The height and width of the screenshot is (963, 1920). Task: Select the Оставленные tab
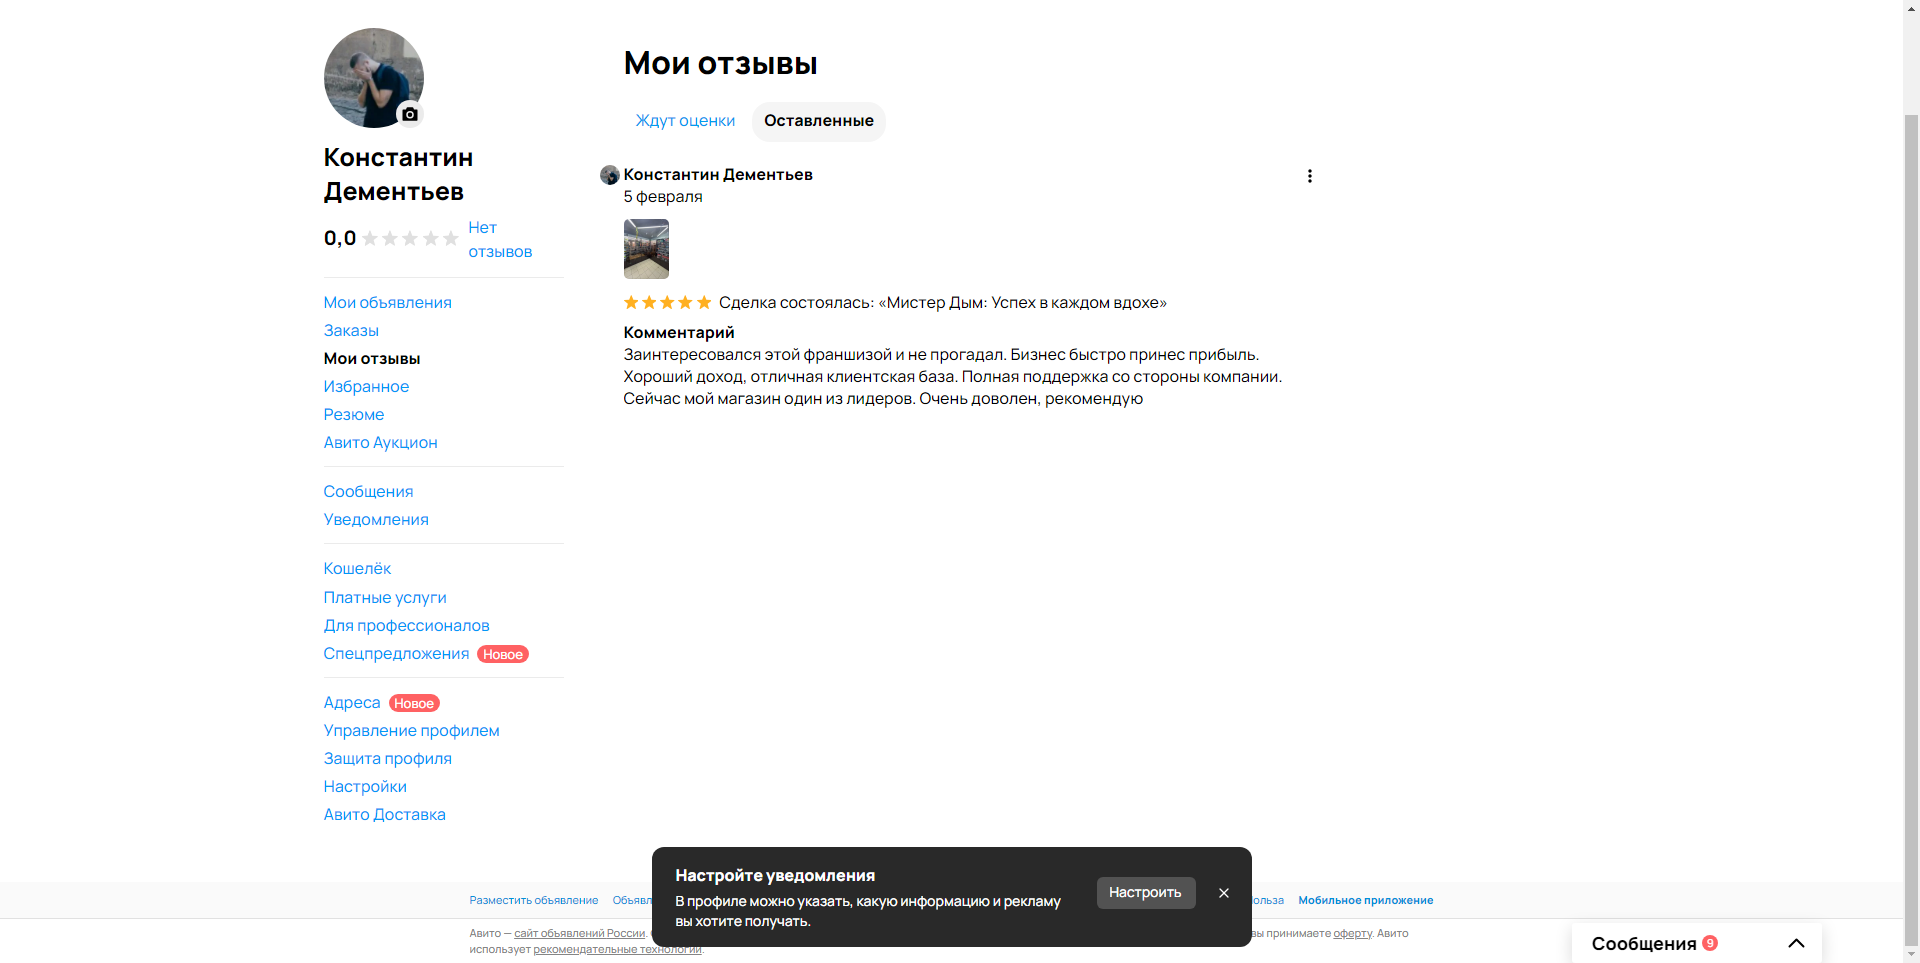819,121
